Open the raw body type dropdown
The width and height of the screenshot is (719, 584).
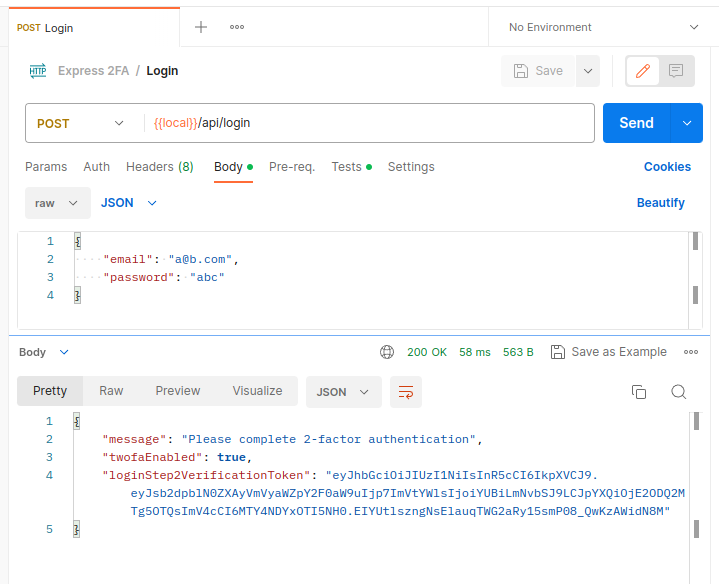(x=58, y=203)
